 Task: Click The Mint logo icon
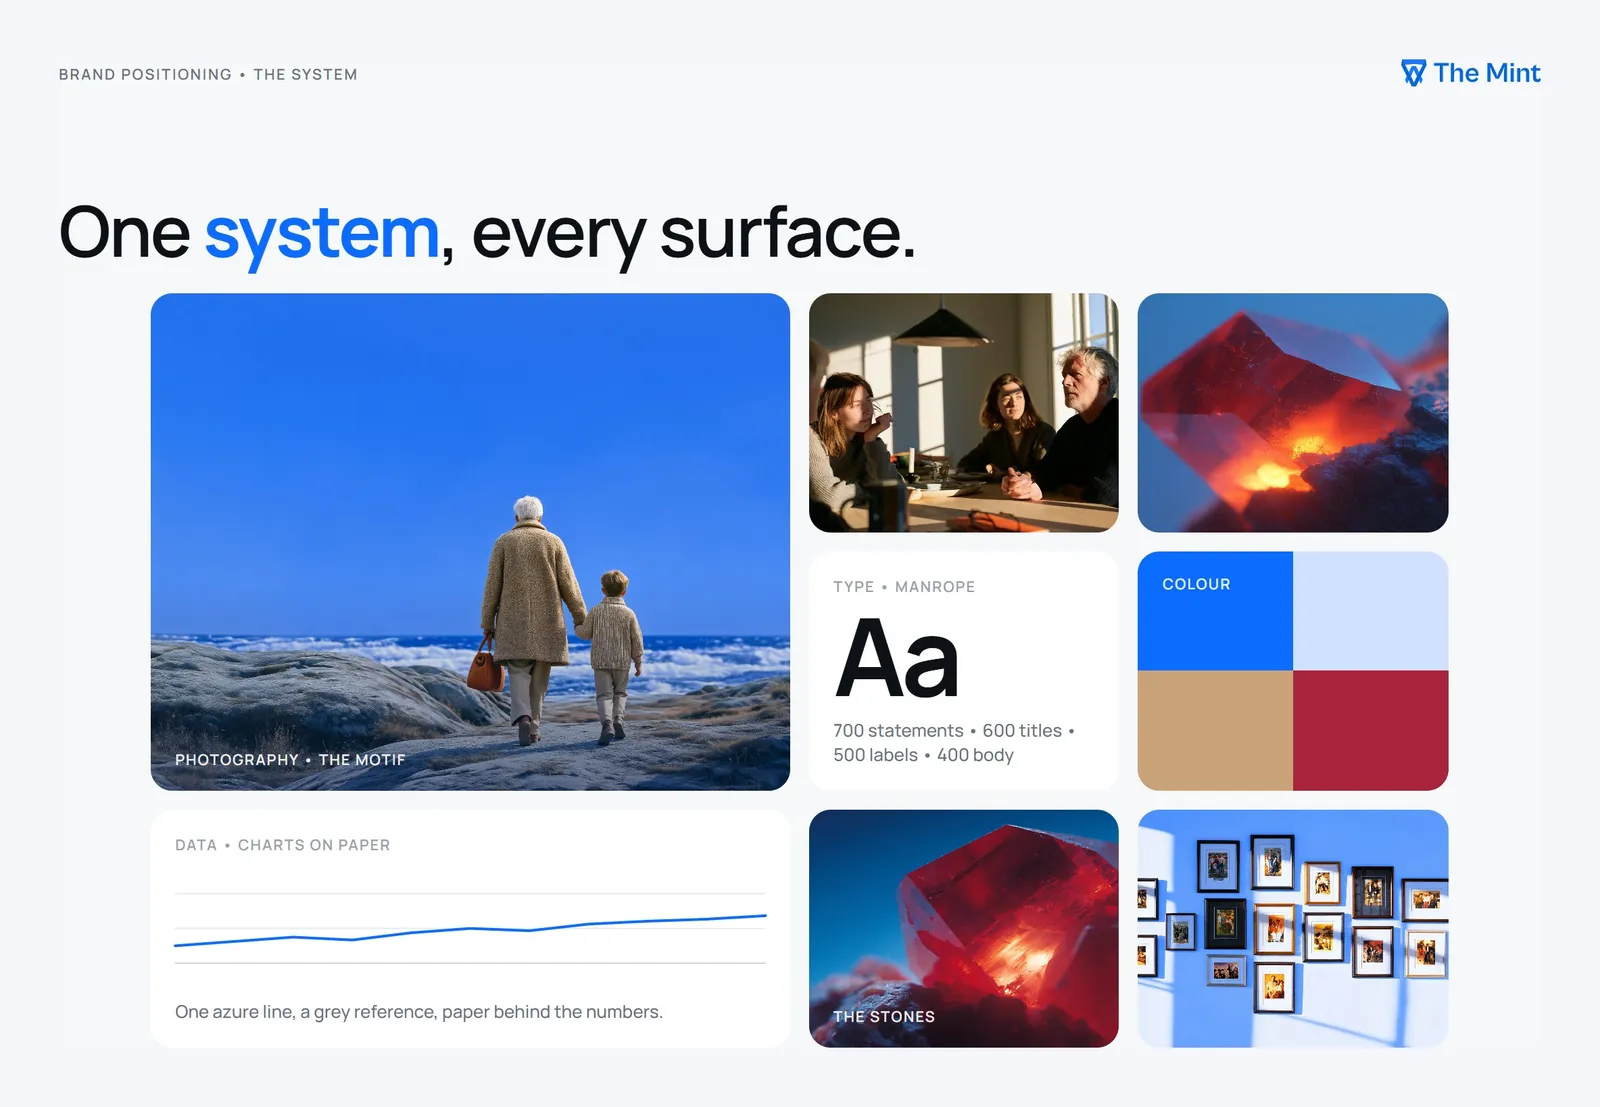pyautogui.click(x=1413, y=73)
